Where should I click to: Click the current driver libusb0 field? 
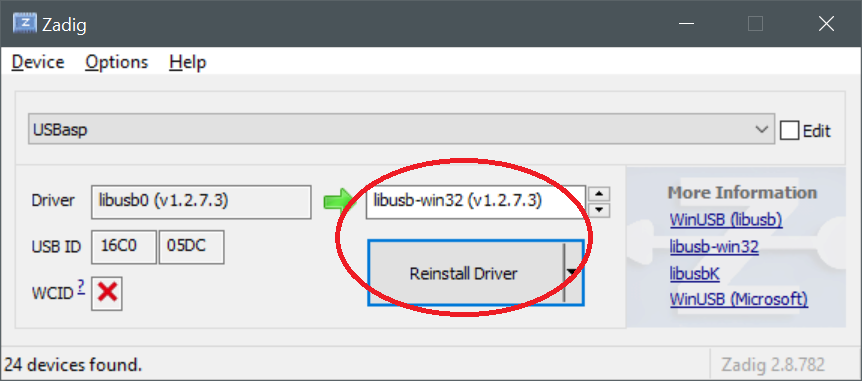[201, 202]
